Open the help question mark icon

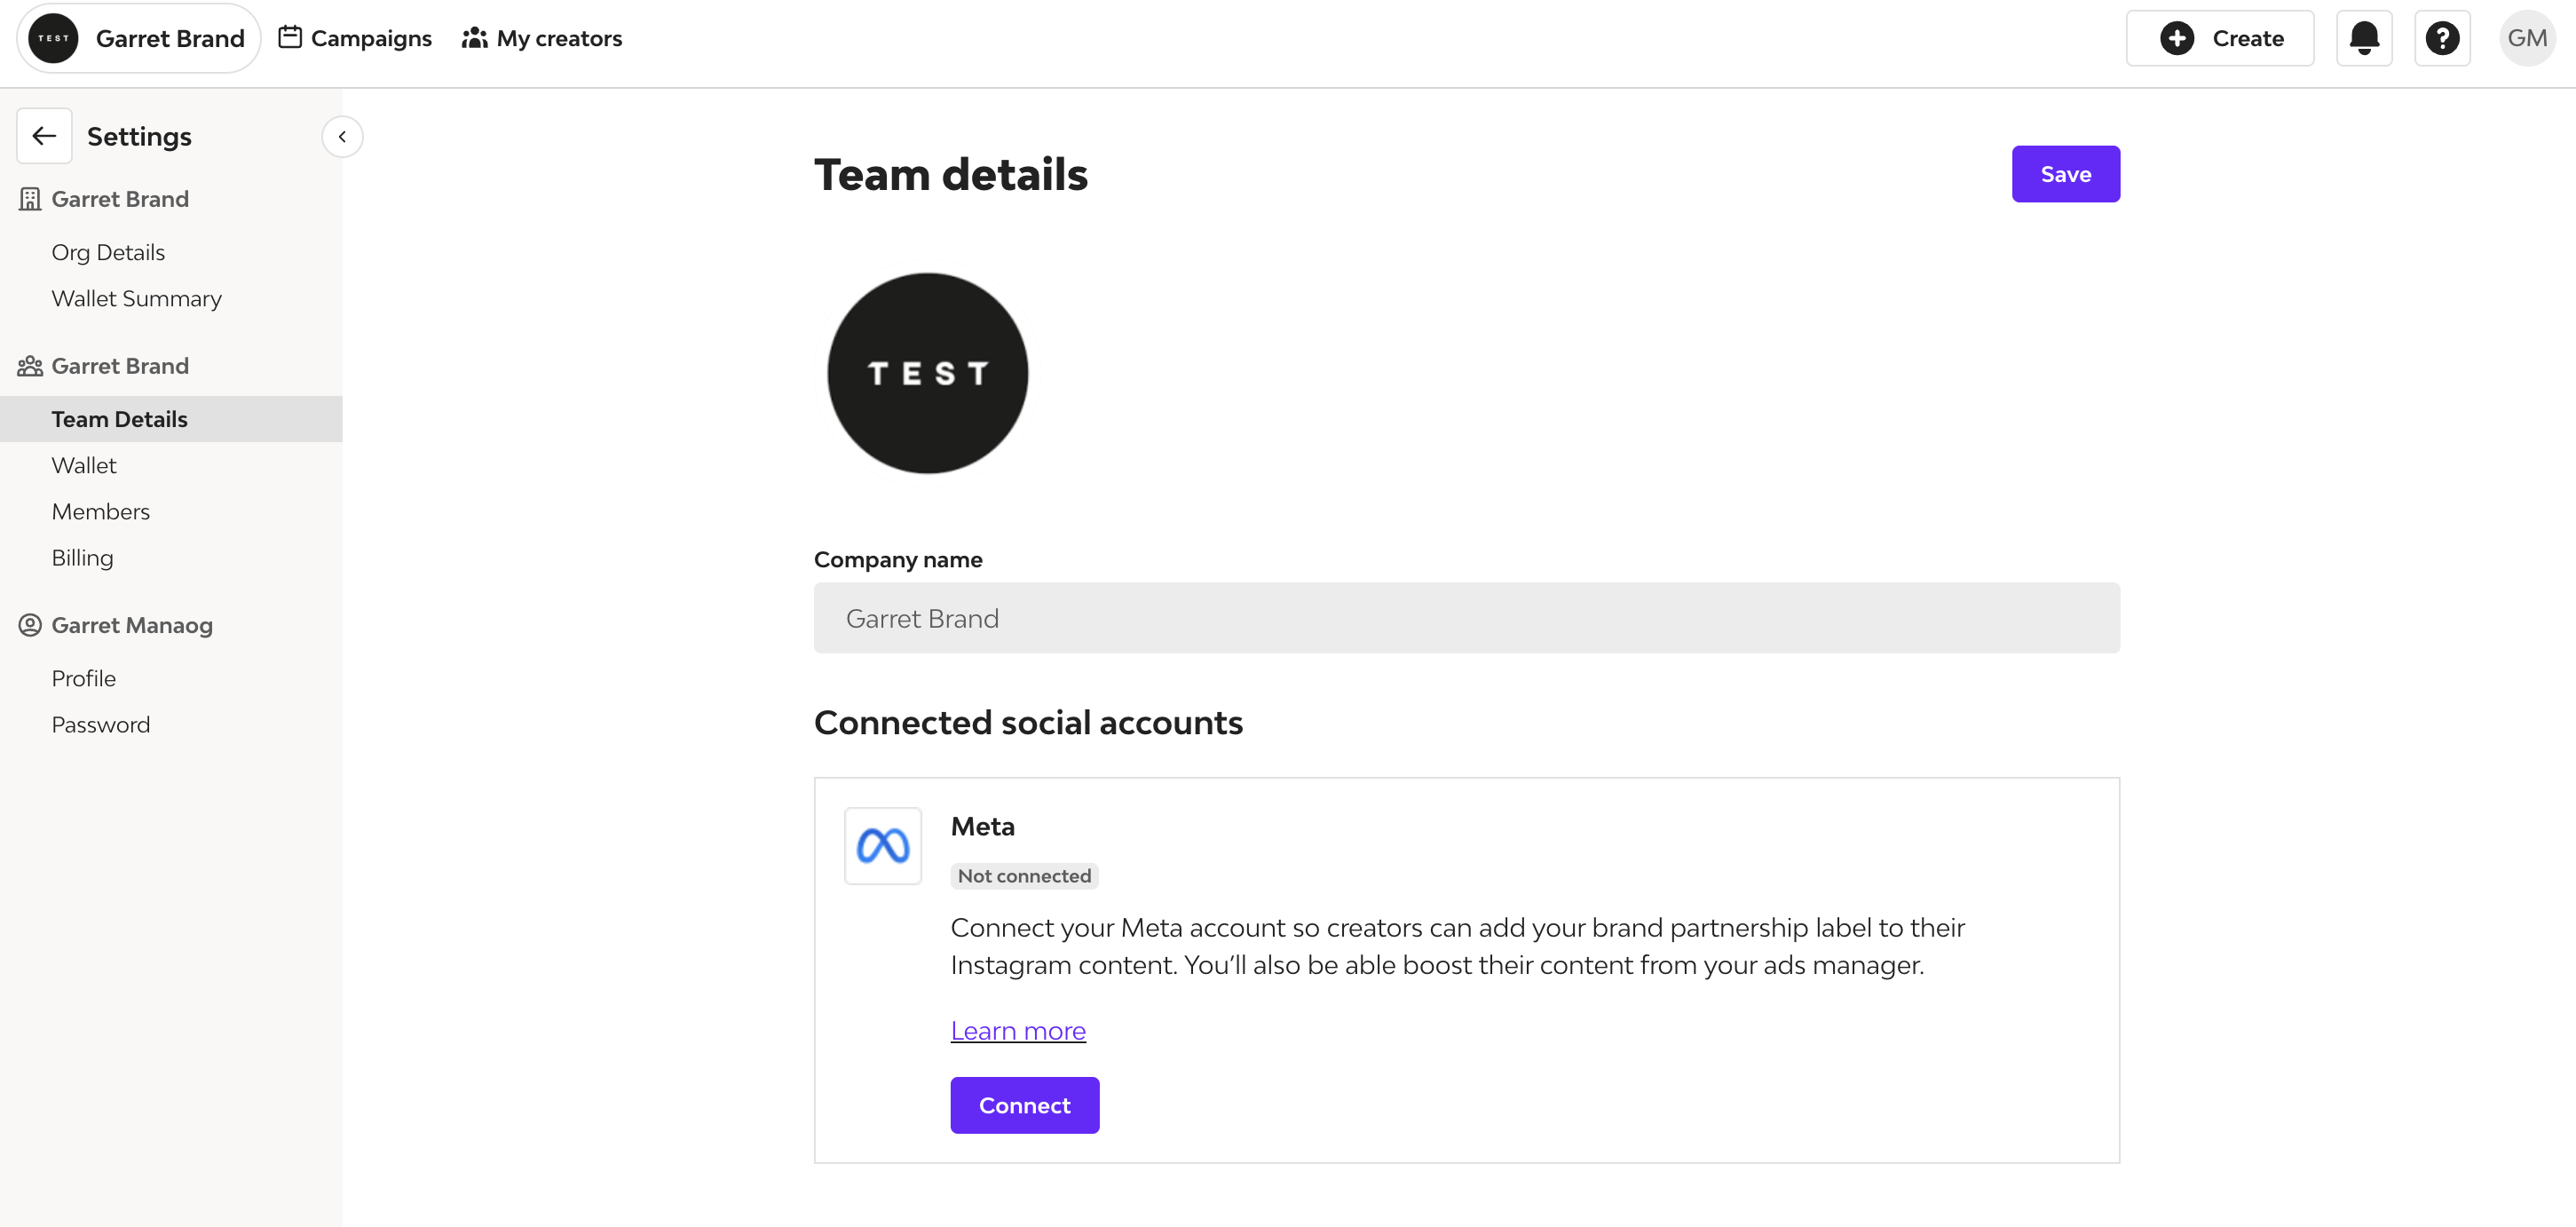pos(2442,38)
